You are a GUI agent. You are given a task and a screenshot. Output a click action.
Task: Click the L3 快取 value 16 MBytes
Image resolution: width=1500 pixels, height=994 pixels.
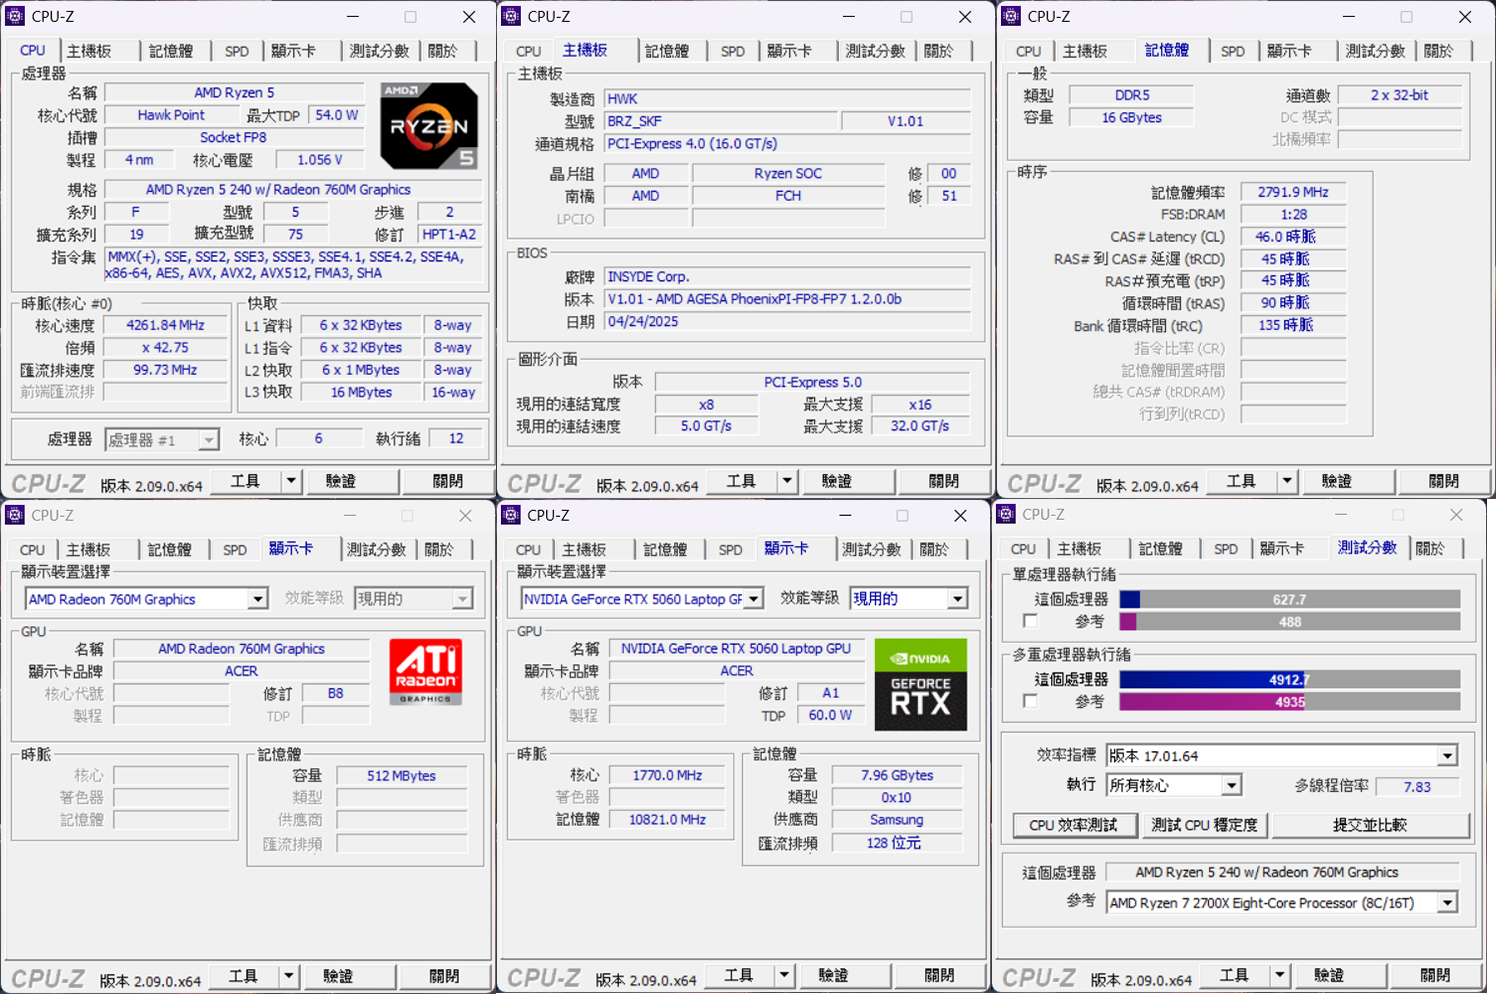361,392
